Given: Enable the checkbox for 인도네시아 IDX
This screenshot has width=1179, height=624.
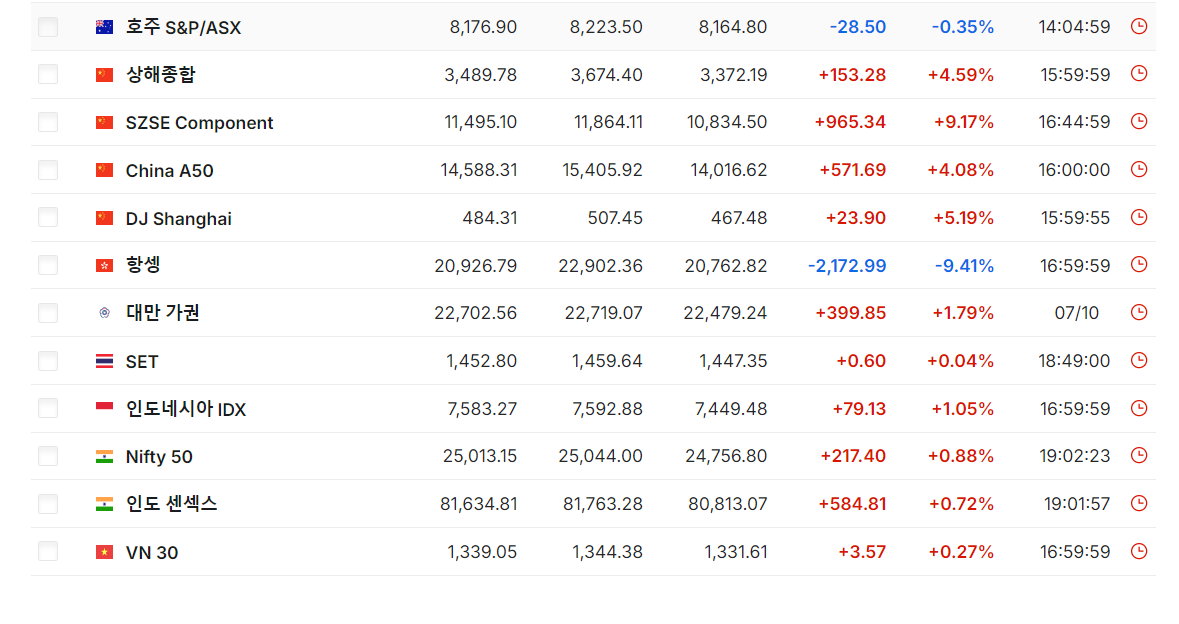Looking at the screenshot, I should pyautogui.click(x=48, y=408).
